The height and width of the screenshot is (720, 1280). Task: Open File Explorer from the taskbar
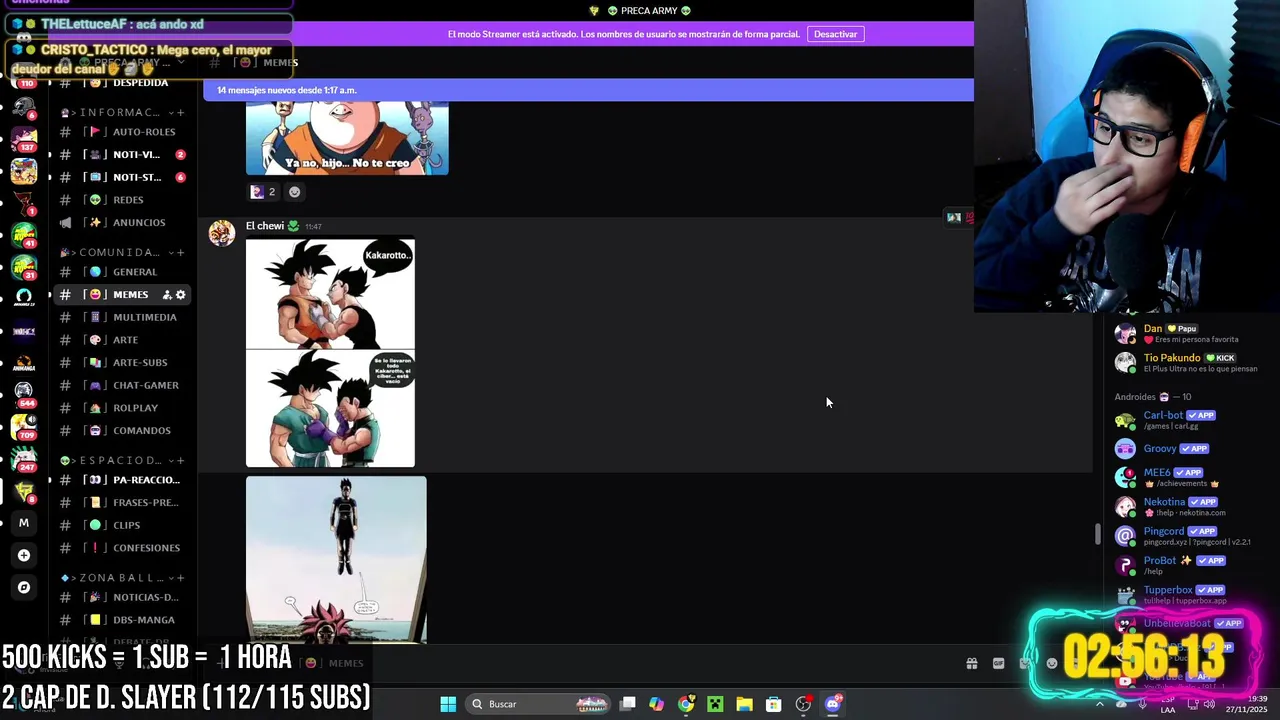point(744,704)
